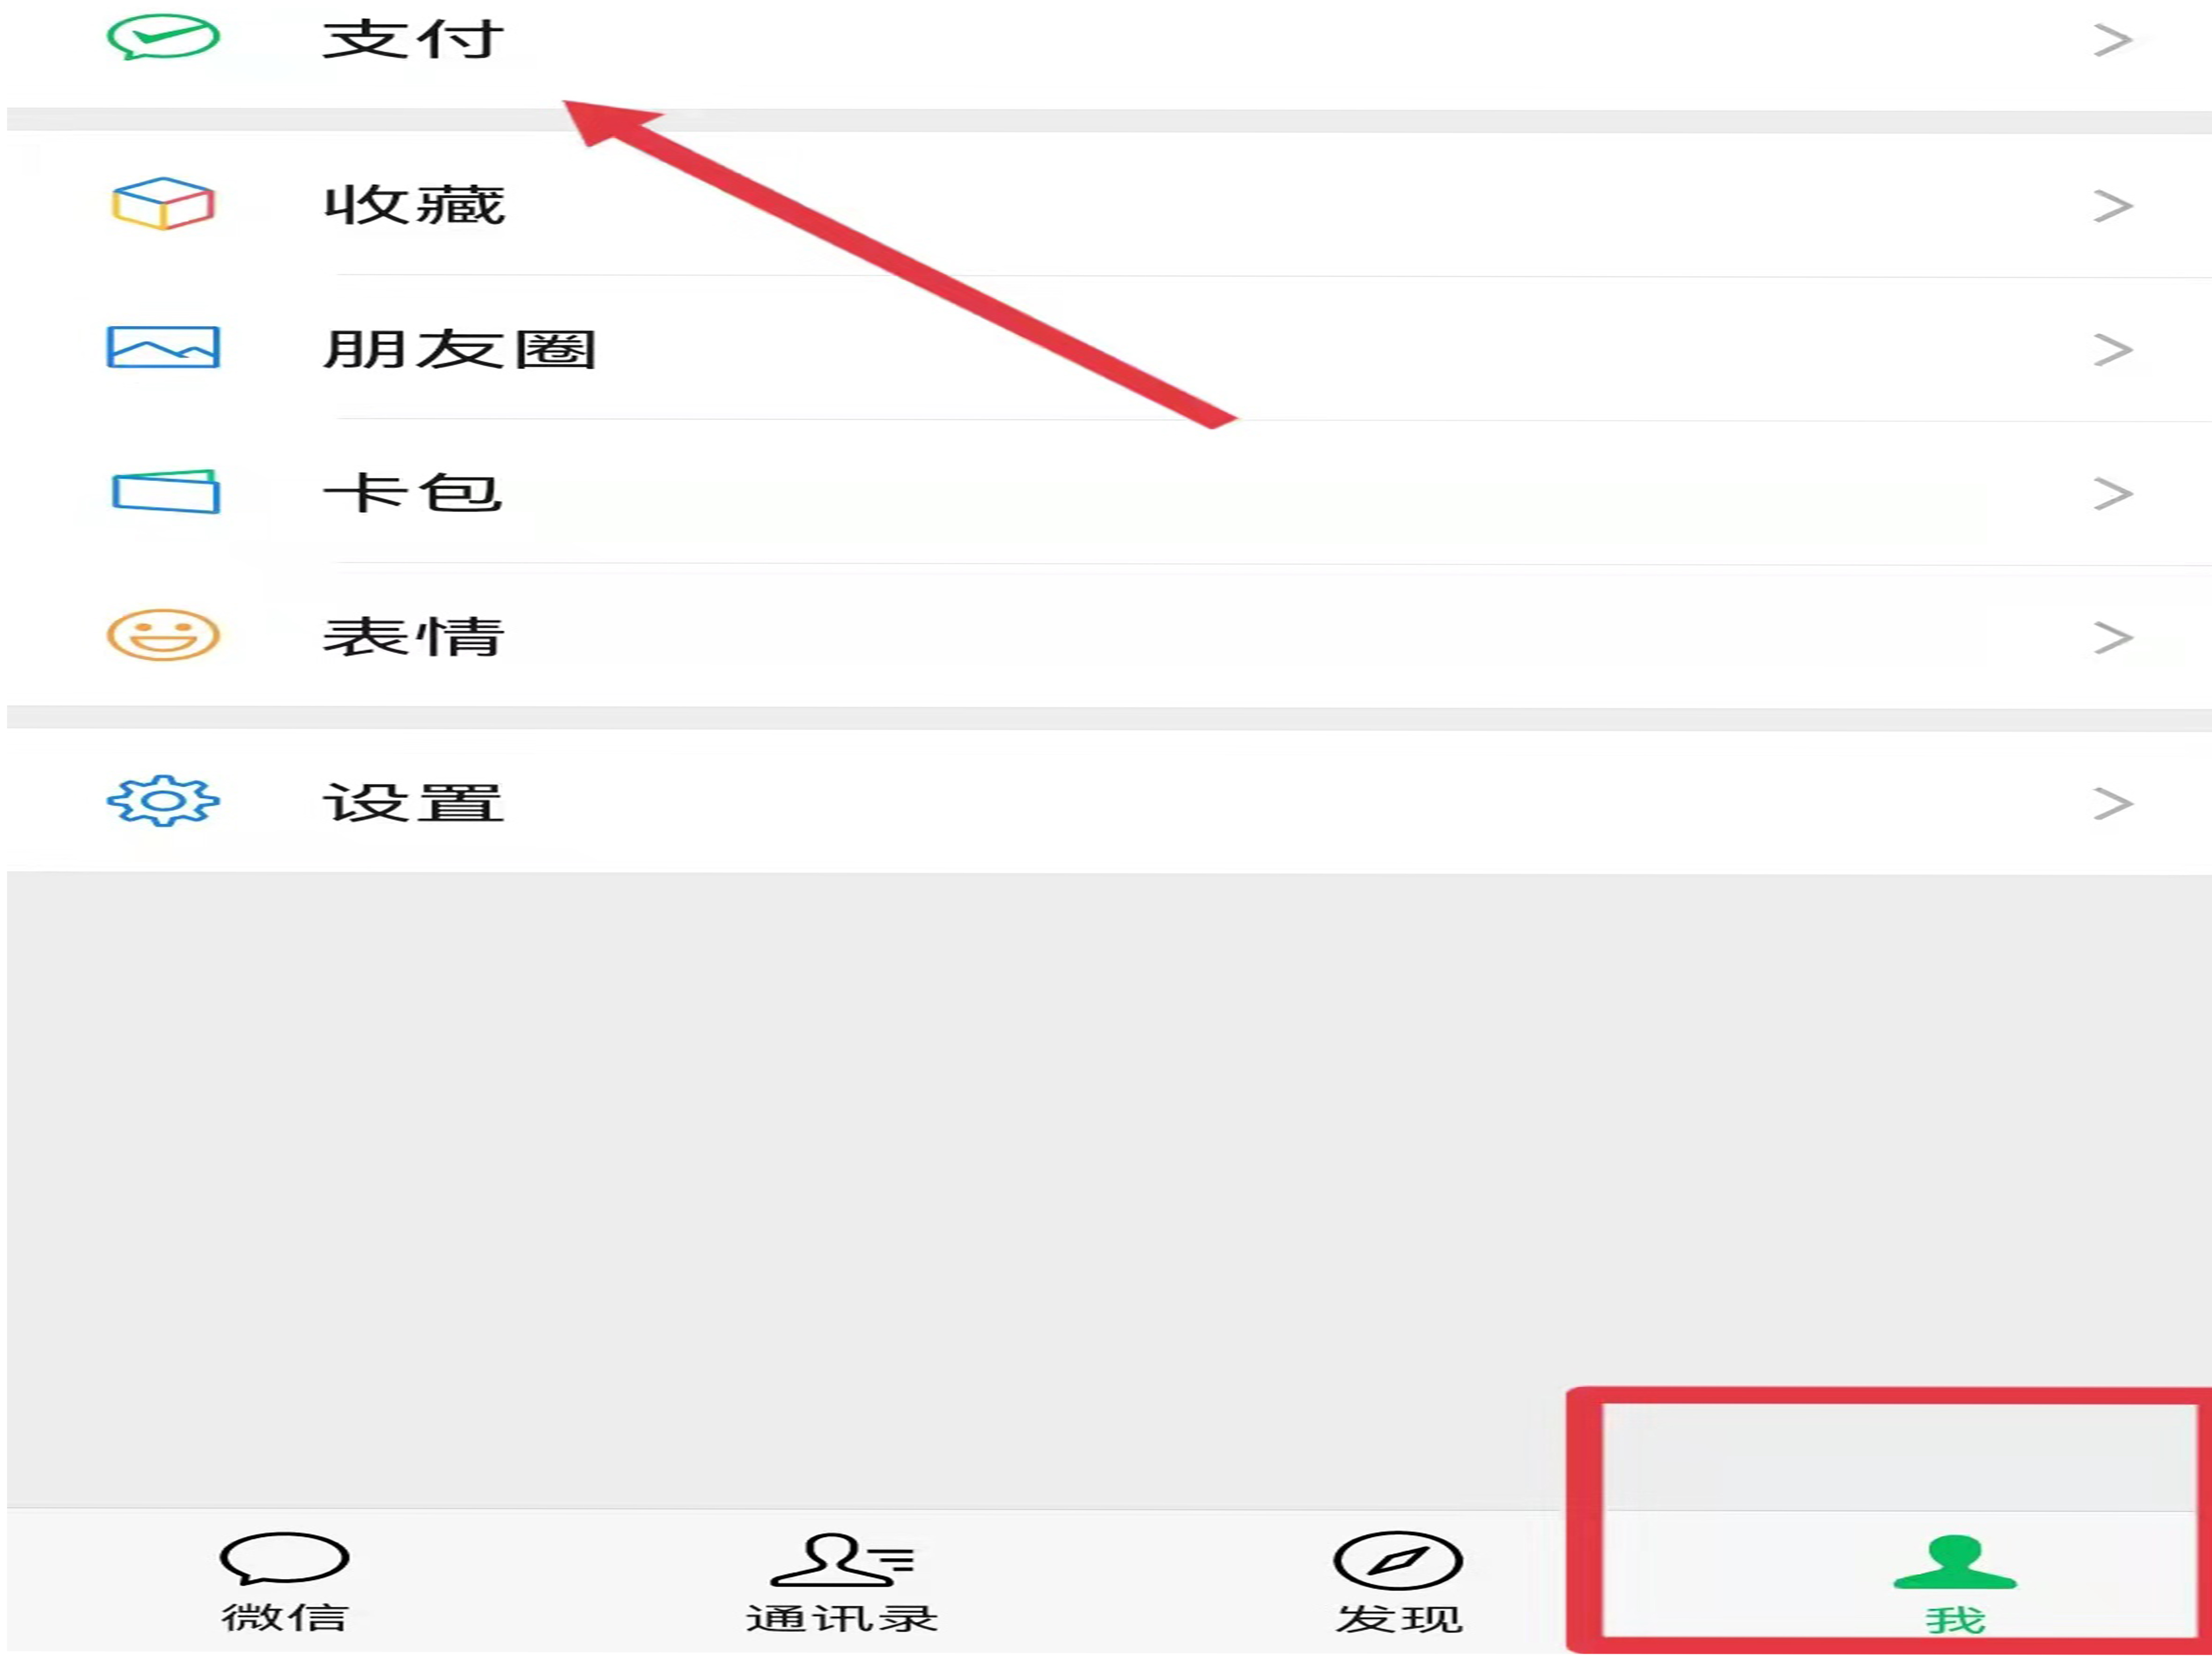Tap the orange smiley Stickers icon
The image size is (2212, 1659).
(163, 635)
